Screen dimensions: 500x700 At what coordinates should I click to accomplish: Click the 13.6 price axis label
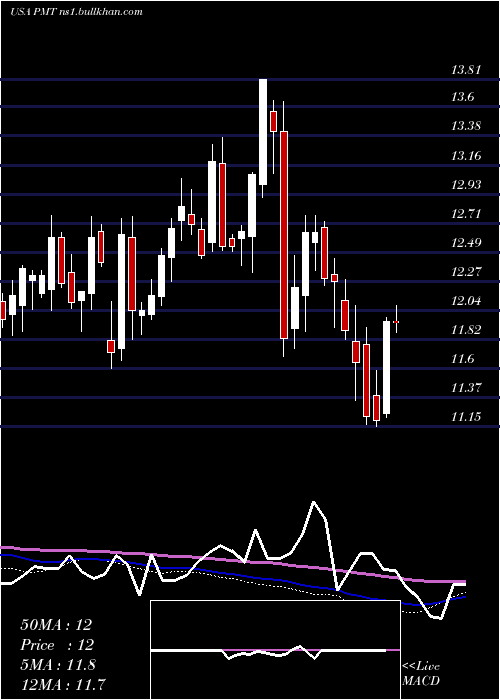point(463,97)
